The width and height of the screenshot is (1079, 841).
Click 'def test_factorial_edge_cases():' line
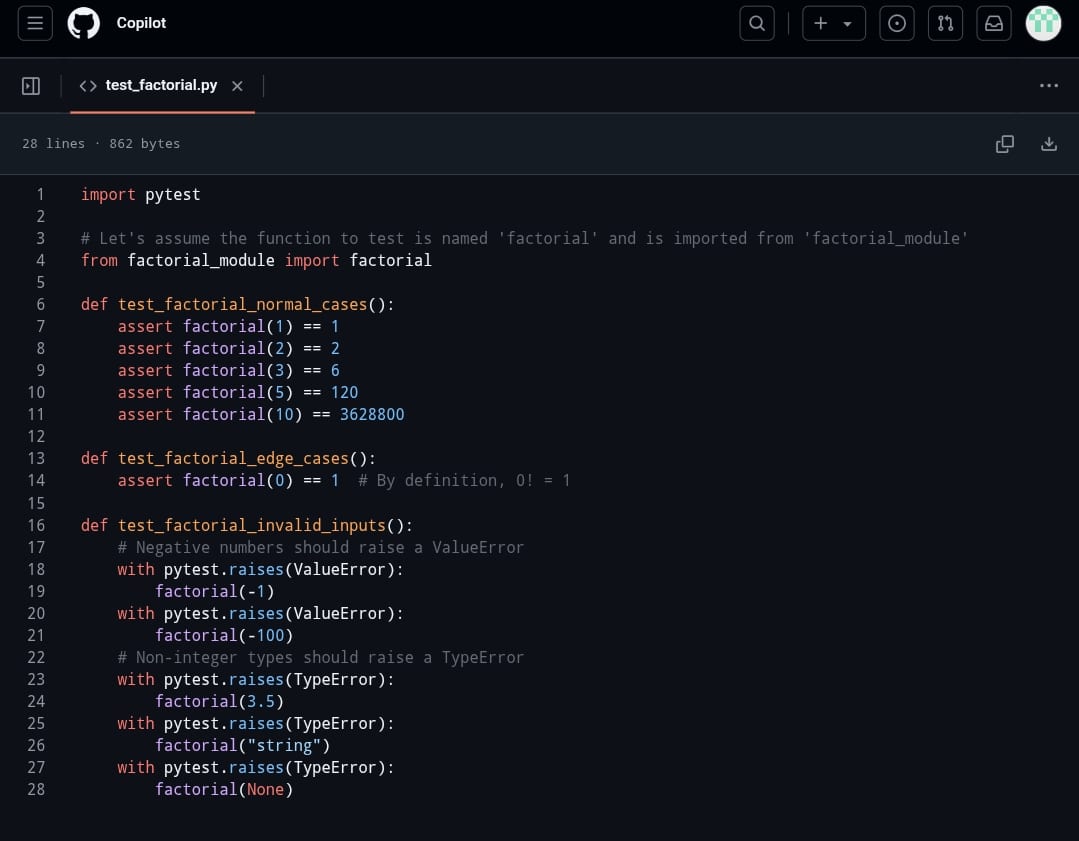tap(228, 458)
